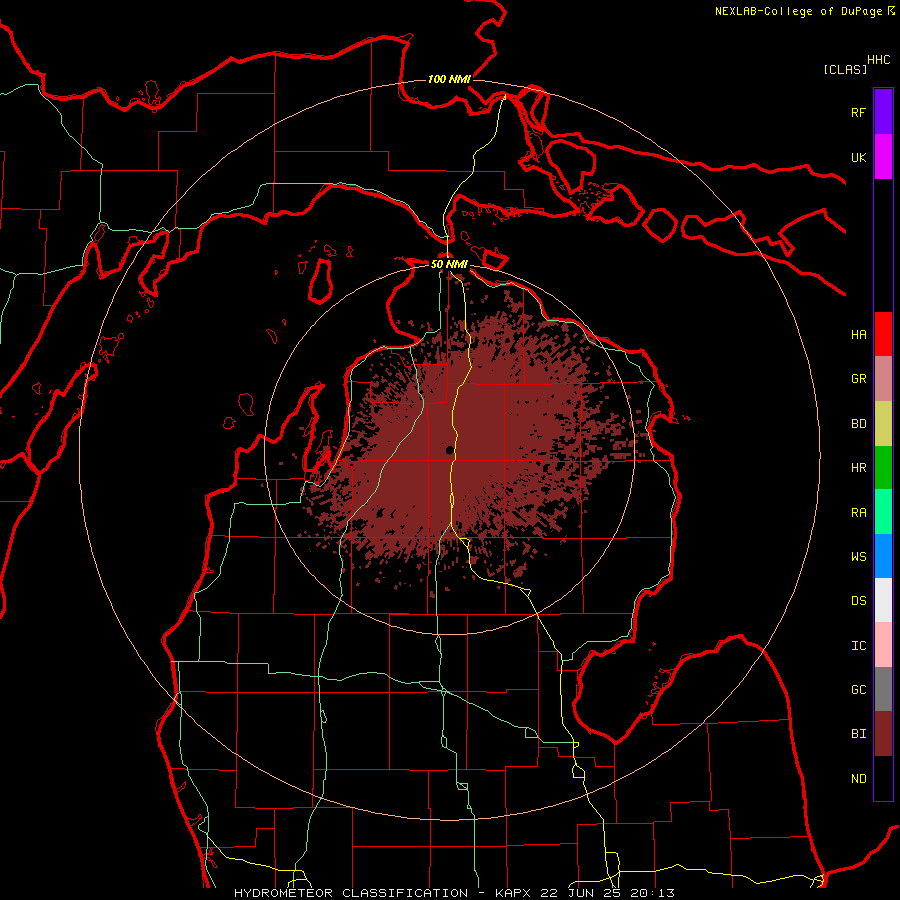Click the GR pink legend swatch
Viewport: 900px width, 900px height.
(883, 379)
